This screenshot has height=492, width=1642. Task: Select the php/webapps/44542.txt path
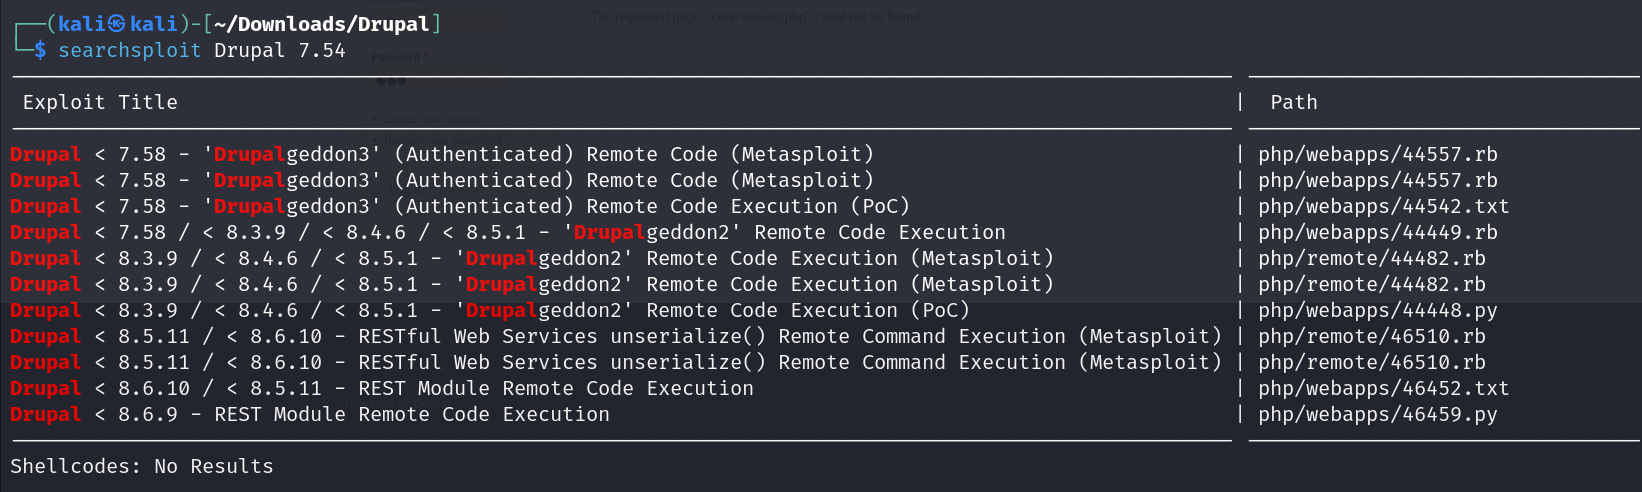[1383, 206]
